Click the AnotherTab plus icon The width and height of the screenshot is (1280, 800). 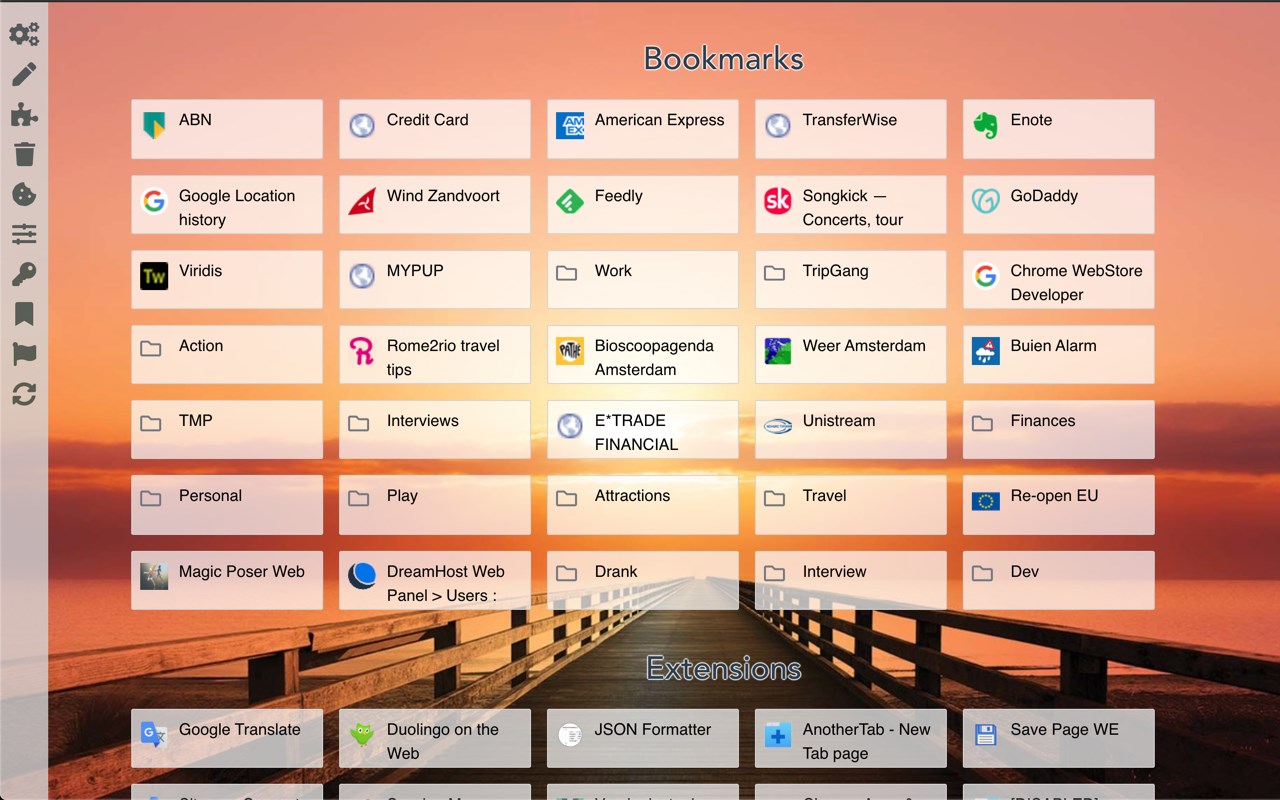(x=778, y=735)
